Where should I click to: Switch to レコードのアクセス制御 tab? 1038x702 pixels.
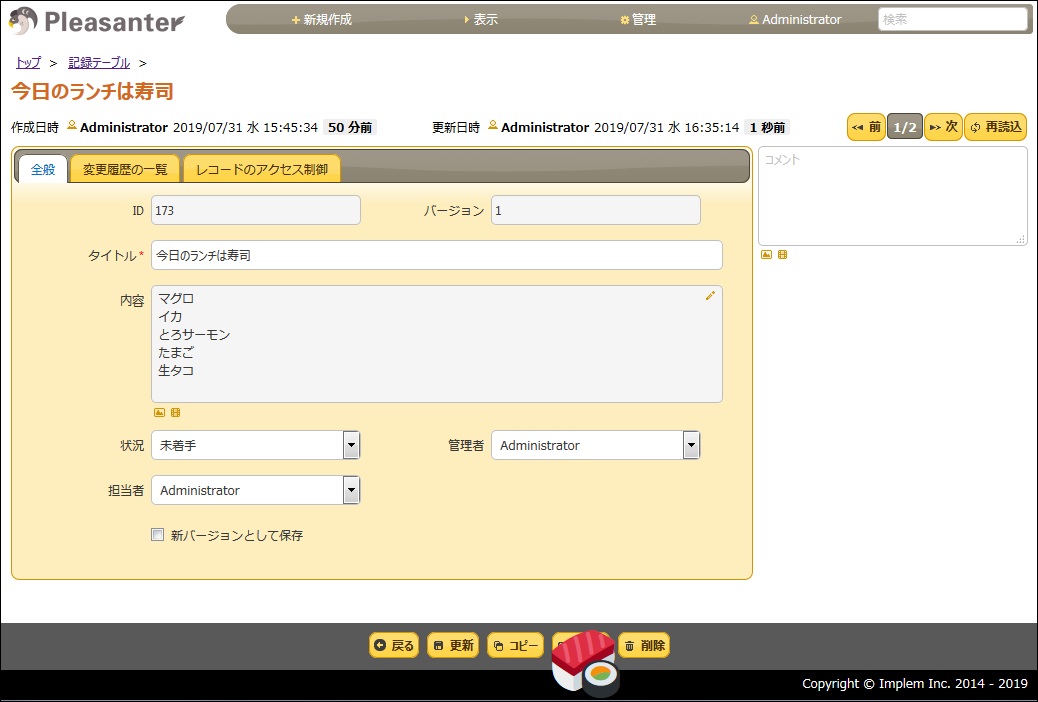pyautogui.click(x=261, y=169)
